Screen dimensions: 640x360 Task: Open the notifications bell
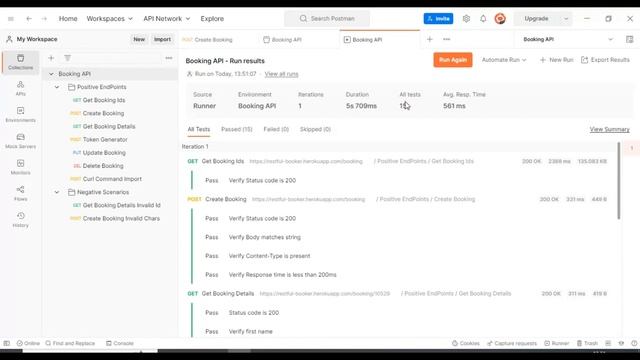(x=483, y=19)
